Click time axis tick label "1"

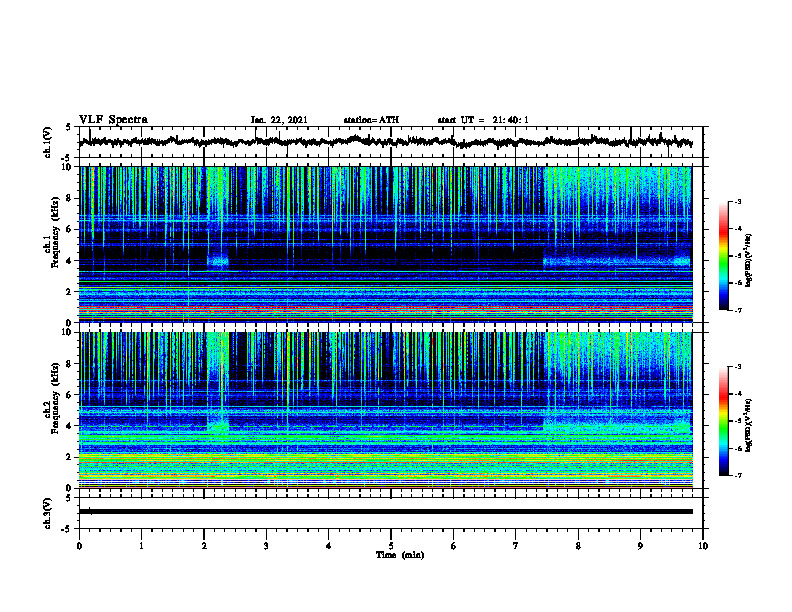click(x=141, y=546)
